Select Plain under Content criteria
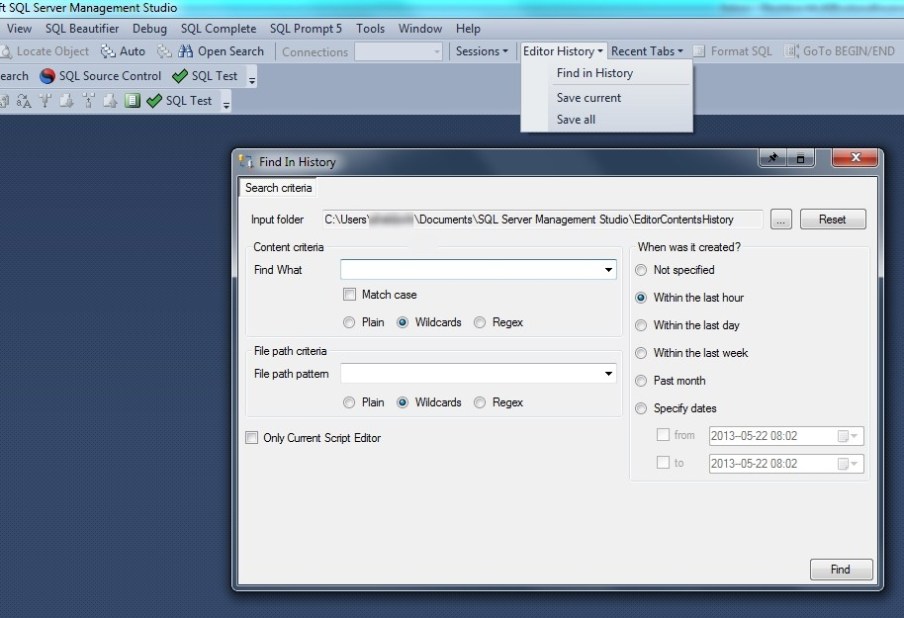Viewport: 904px width, 618px height. 349,322
